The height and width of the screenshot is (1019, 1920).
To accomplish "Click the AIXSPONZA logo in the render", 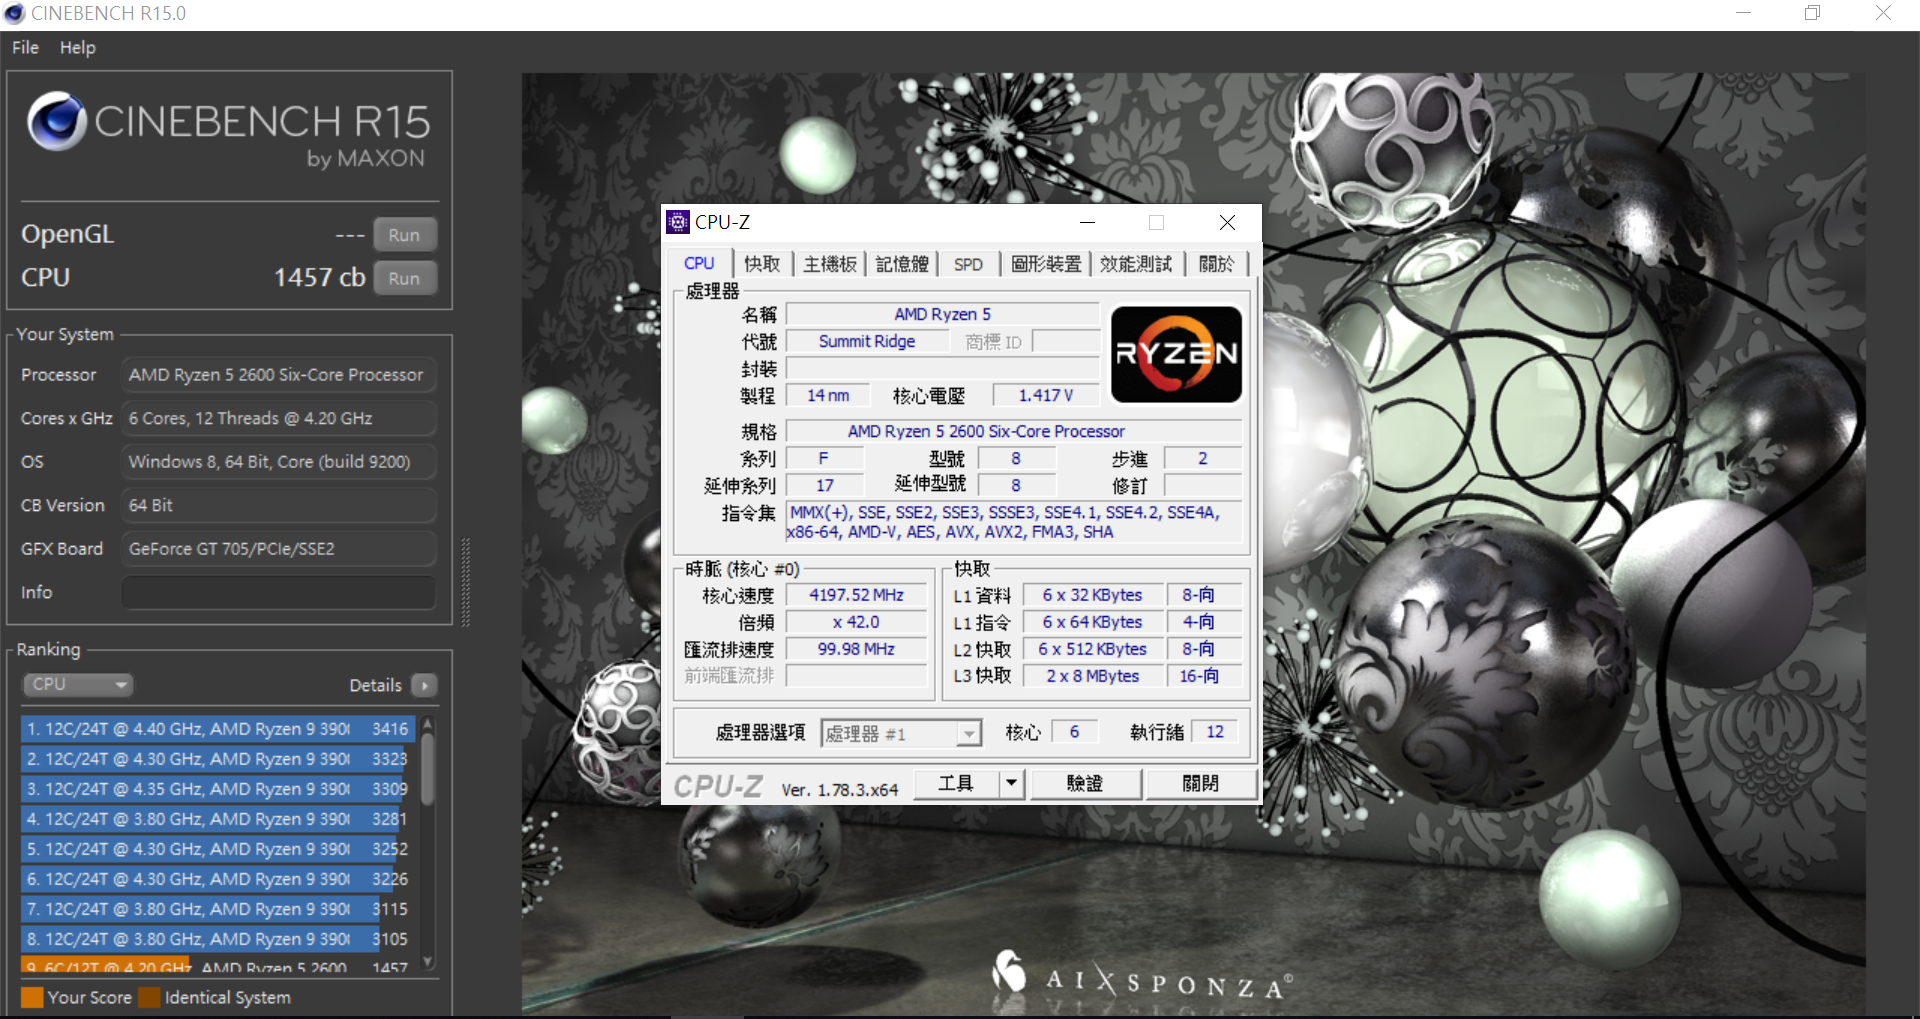I will pos(1141,977).
